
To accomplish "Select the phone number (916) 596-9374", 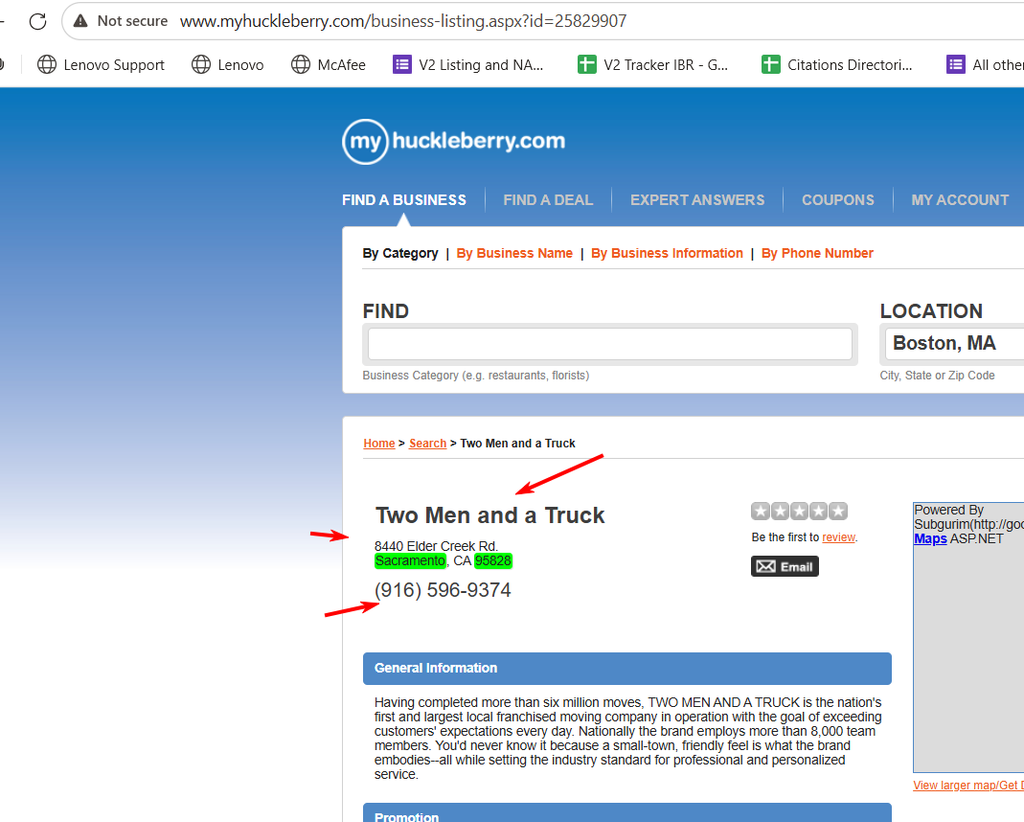I will tap(443, 590).
